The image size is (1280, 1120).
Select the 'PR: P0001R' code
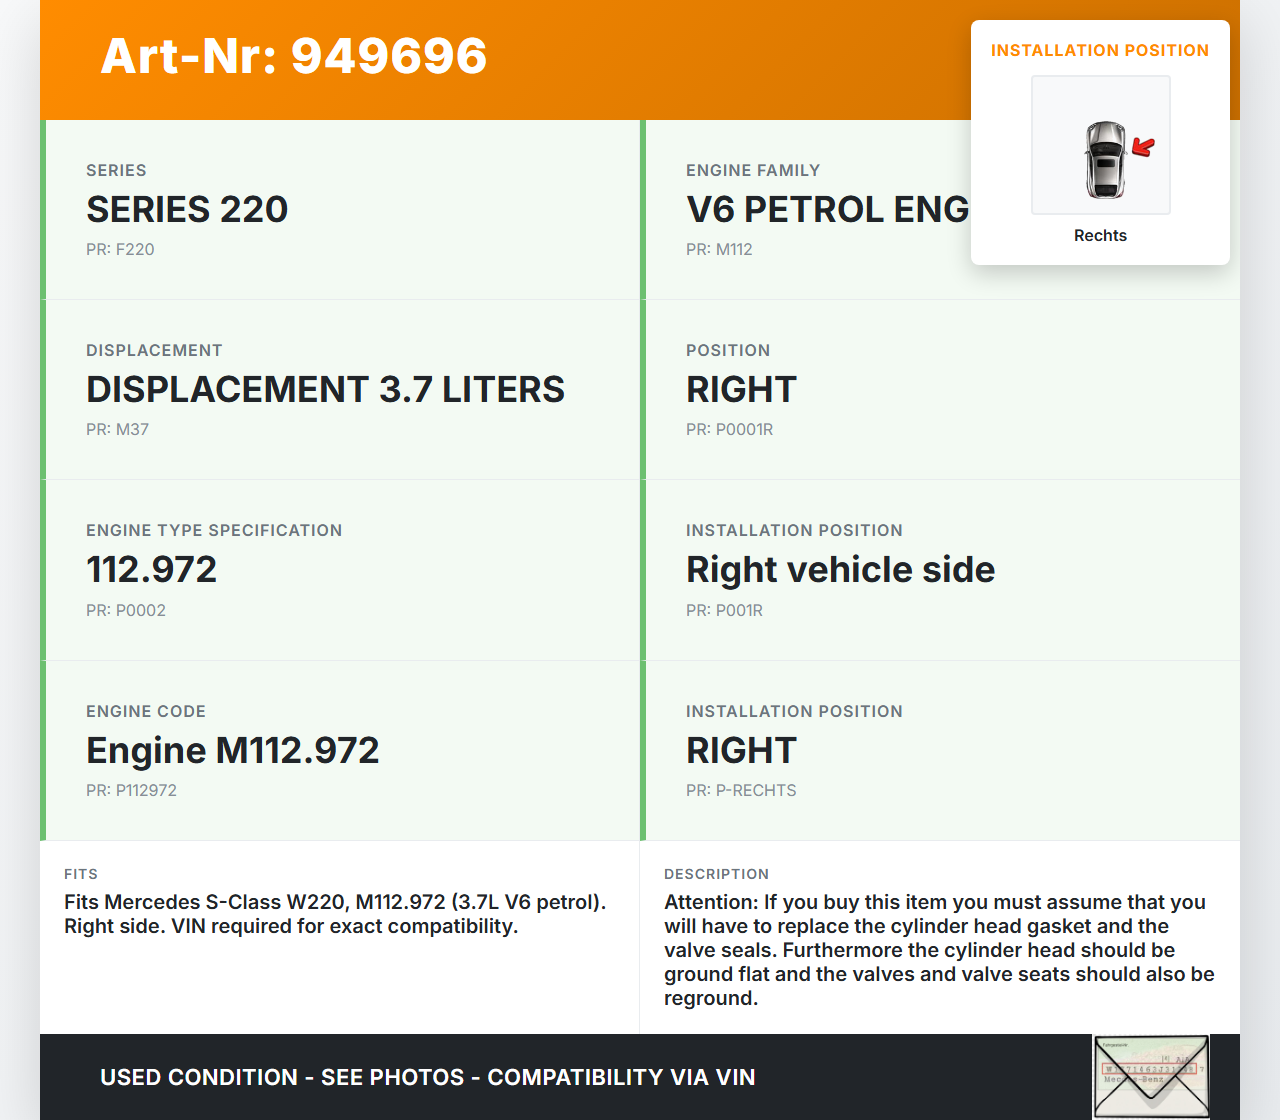point(729,429)
